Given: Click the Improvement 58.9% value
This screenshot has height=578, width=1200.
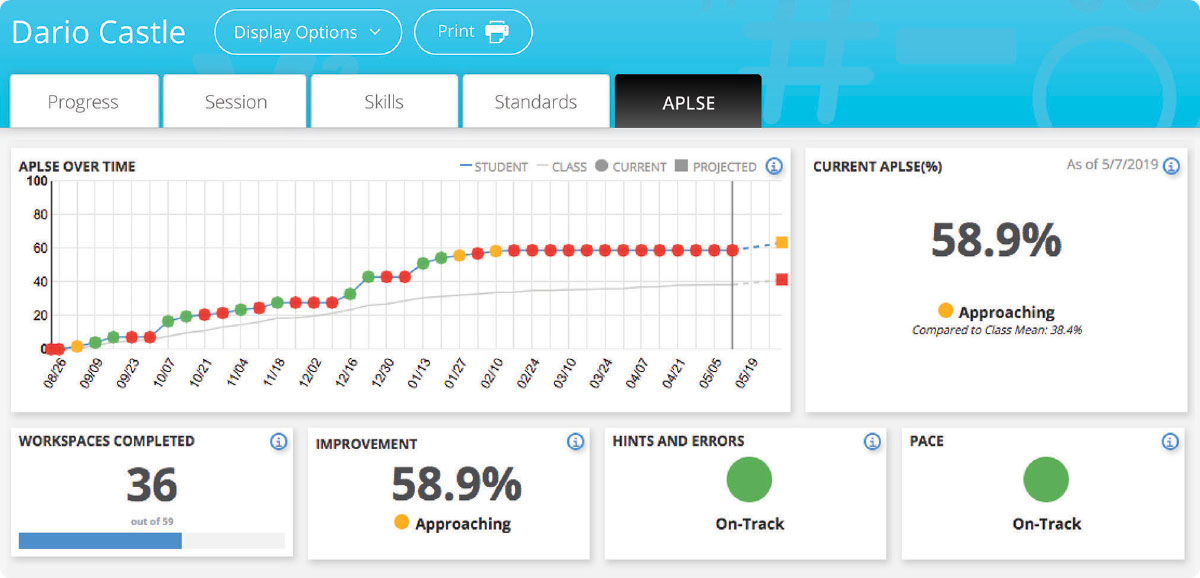Looking at the screenshot, I should point(456,484).
